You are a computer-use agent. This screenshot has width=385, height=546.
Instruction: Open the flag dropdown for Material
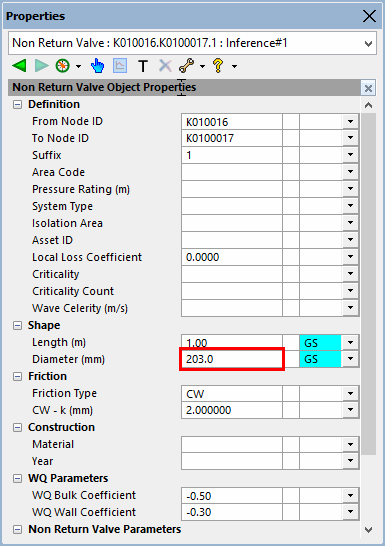click(350, 444)
